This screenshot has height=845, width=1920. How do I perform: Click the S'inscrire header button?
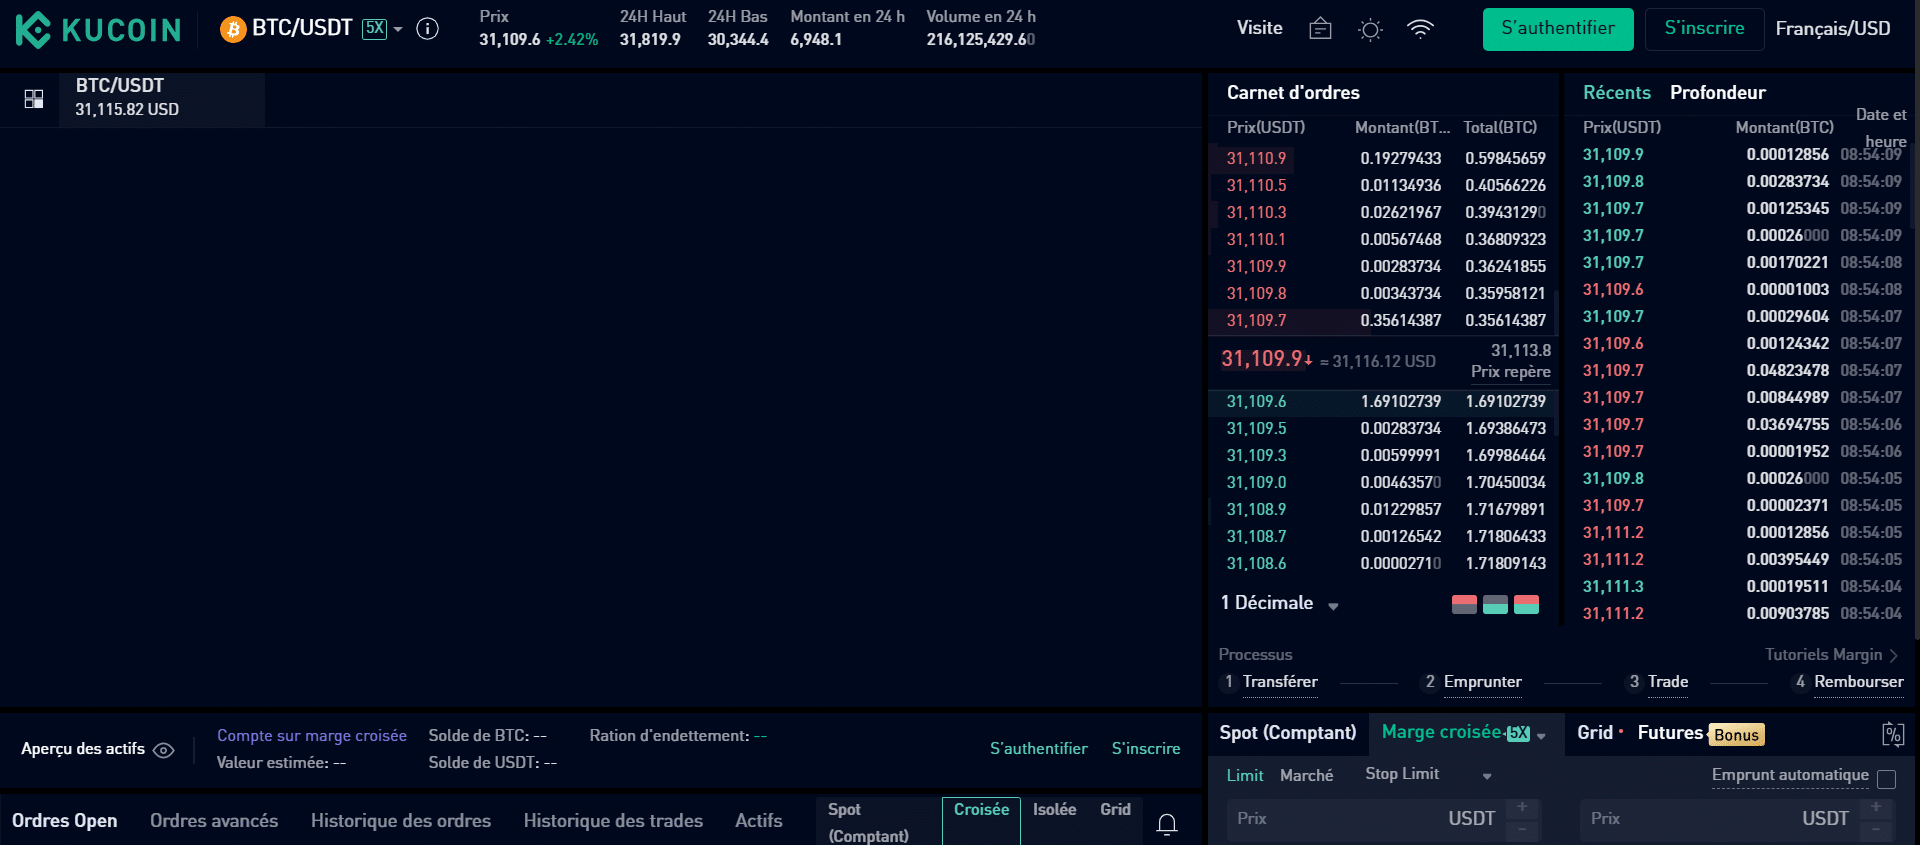pyautogui.click(x=1704, y=29)
